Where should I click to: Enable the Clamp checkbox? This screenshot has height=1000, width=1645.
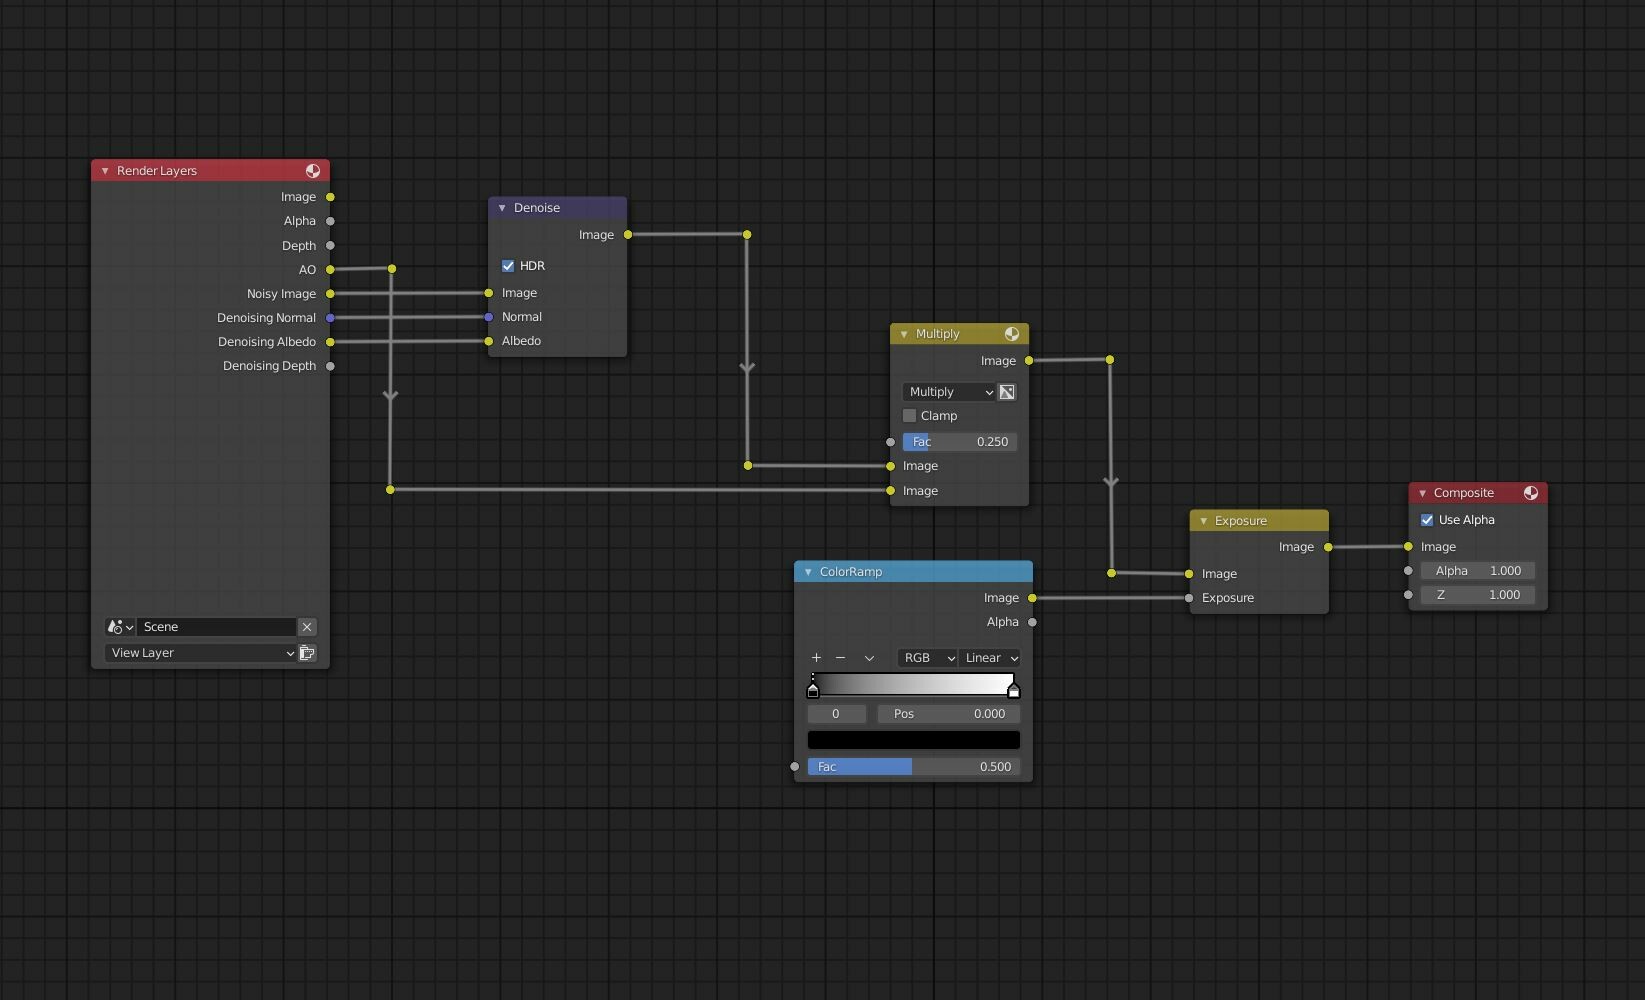point(909,416)
